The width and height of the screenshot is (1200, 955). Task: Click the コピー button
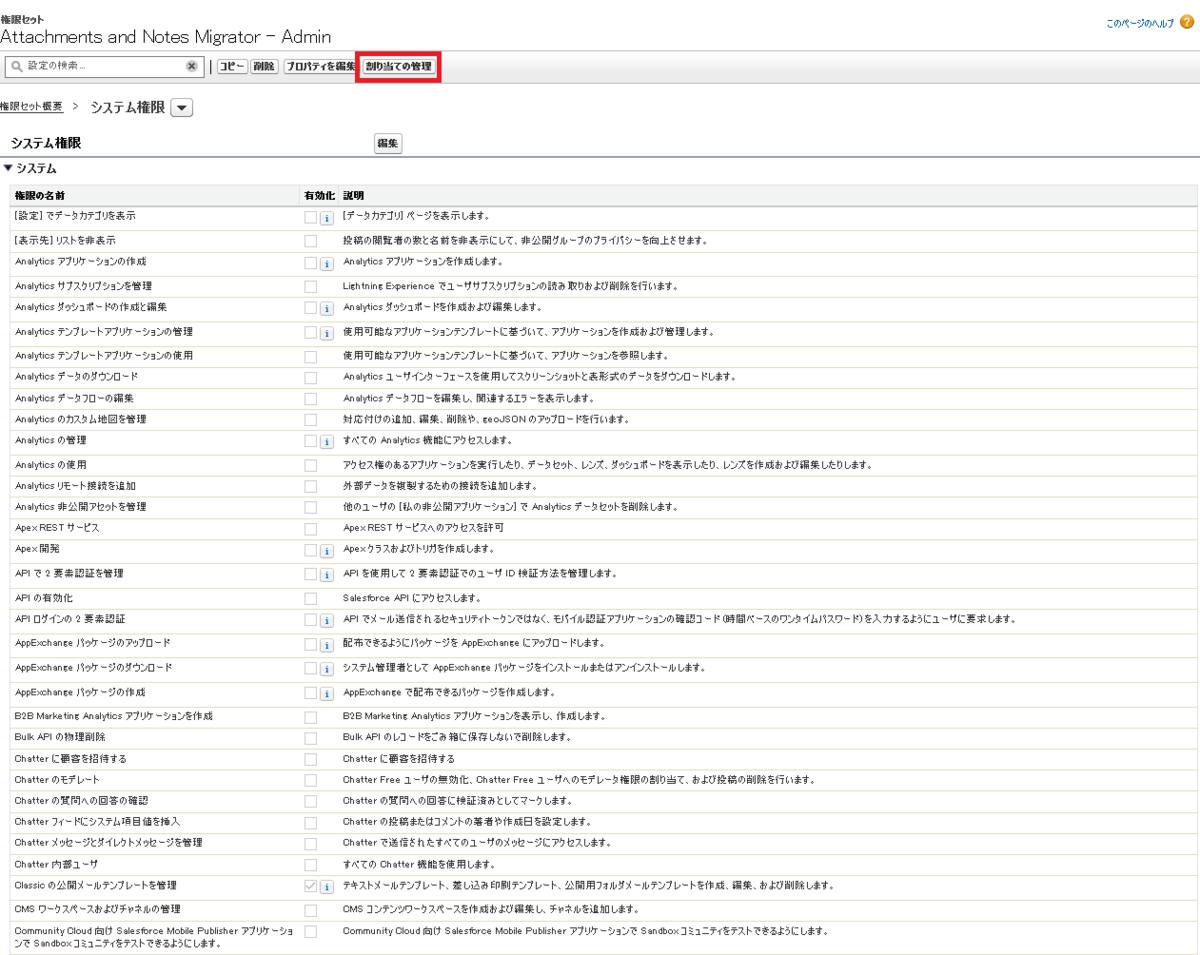pyautogui.click(x=232, y=67)
